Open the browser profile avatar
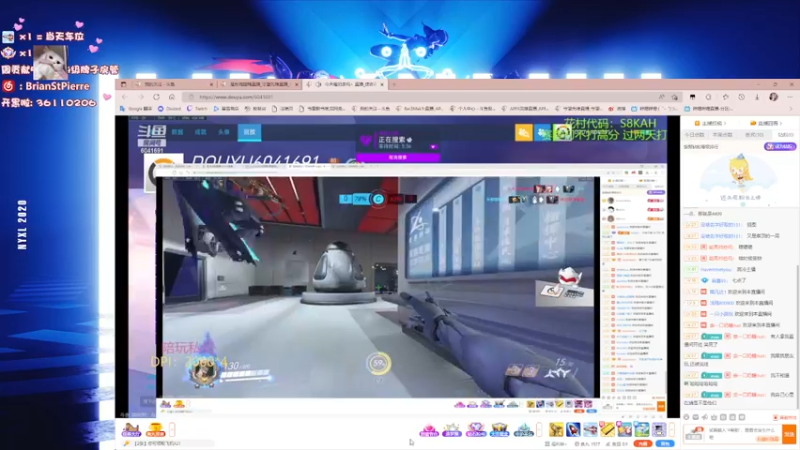 773,97
